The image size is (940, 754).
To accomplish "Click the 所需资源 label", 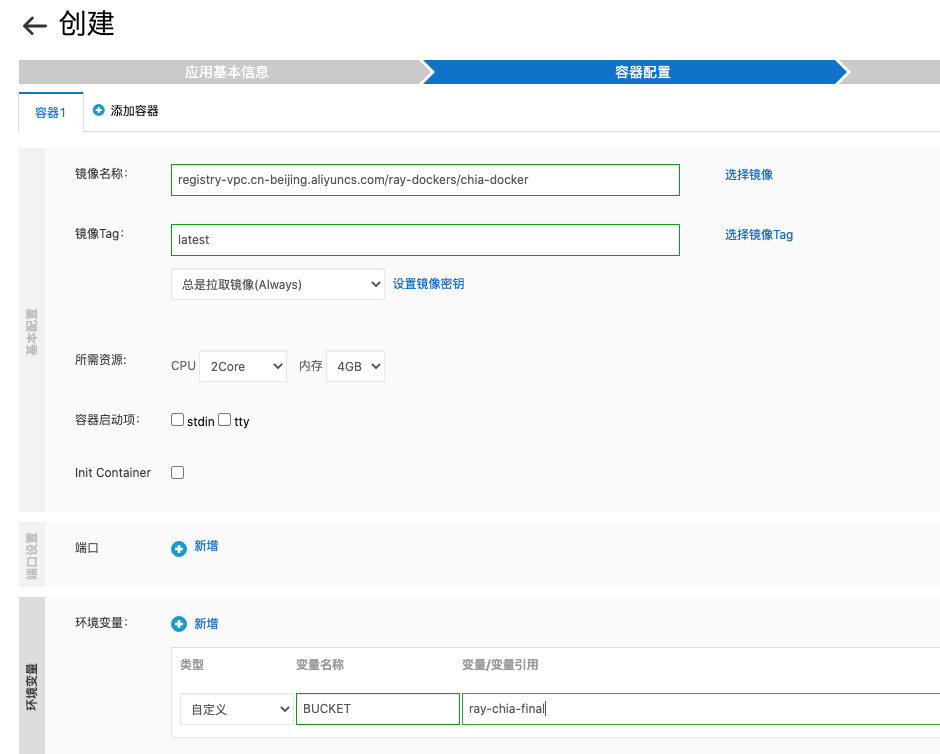I will 101,360.
